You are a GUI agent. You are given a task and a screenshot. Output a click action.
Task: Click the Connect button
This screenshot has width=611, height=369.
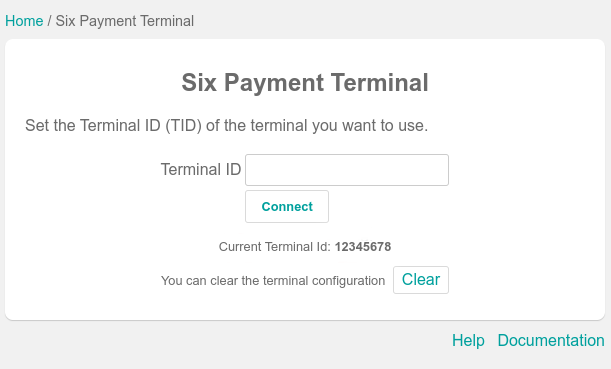point(287,207)
